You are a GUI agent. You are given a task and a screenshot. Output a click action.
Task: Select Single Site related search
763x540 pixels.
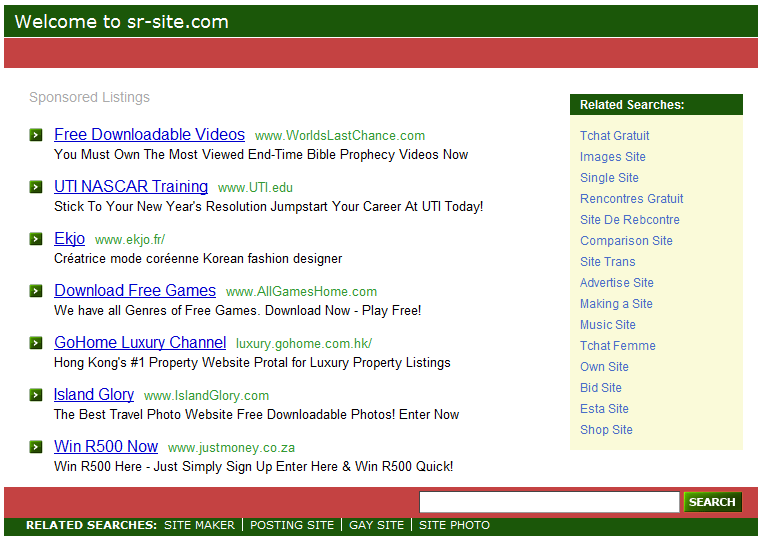point(609,178)
